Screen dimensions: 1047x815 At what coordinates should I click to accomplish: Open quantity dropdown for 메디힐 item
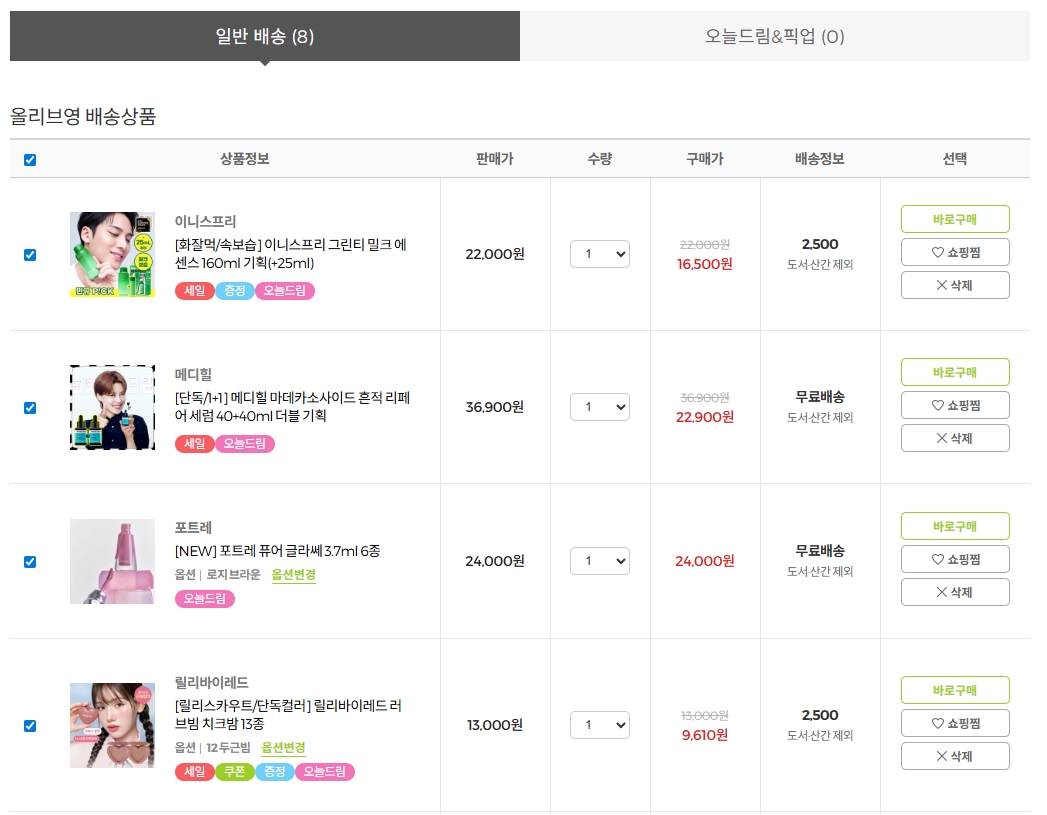tap(600, 407)
